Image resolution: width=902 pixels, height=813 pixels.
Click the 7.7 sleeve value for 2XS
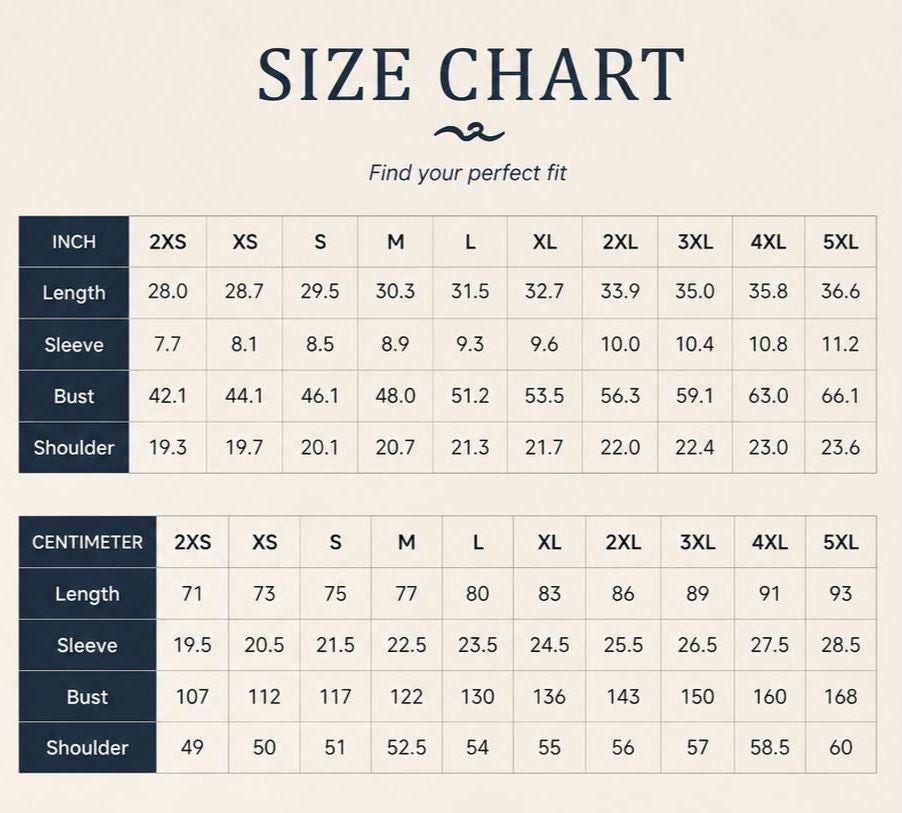coord(167,344)
